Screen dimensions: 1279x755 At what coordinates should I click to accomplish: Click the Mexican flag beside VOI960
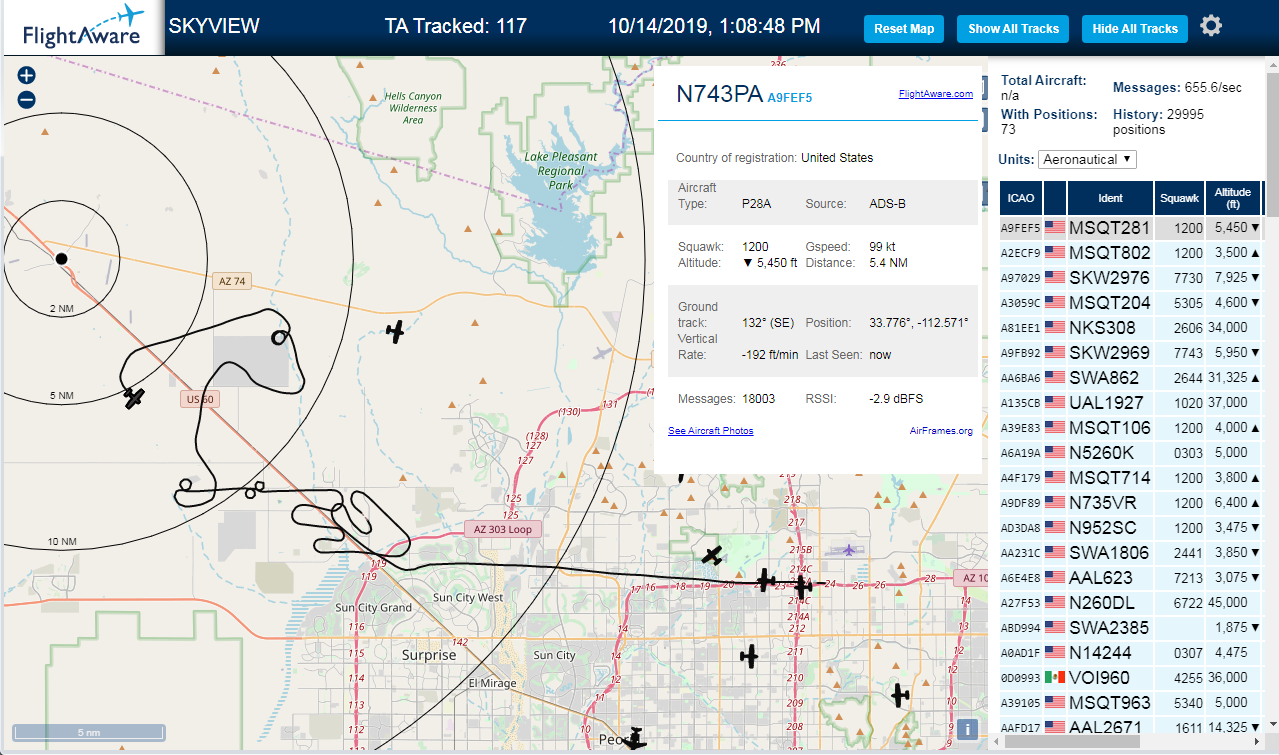point(1054,678)
